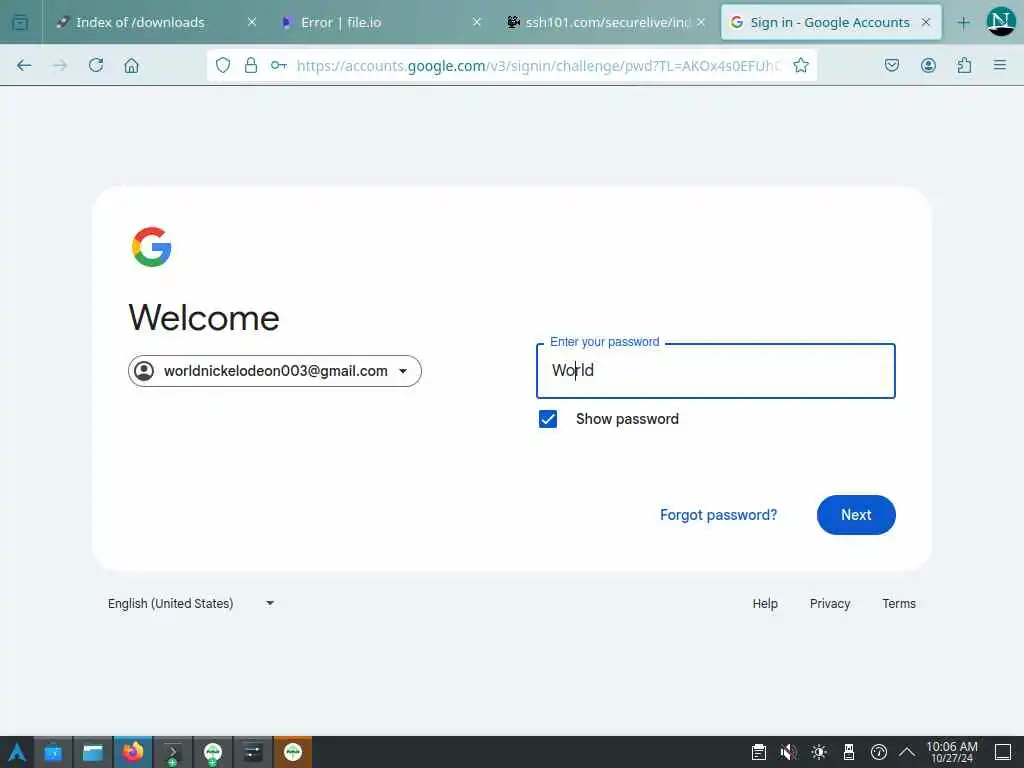Open the taskbar clock showing 10:06 AM
The width and height of the screenshot is (1024, 768).
pos(952,752)
